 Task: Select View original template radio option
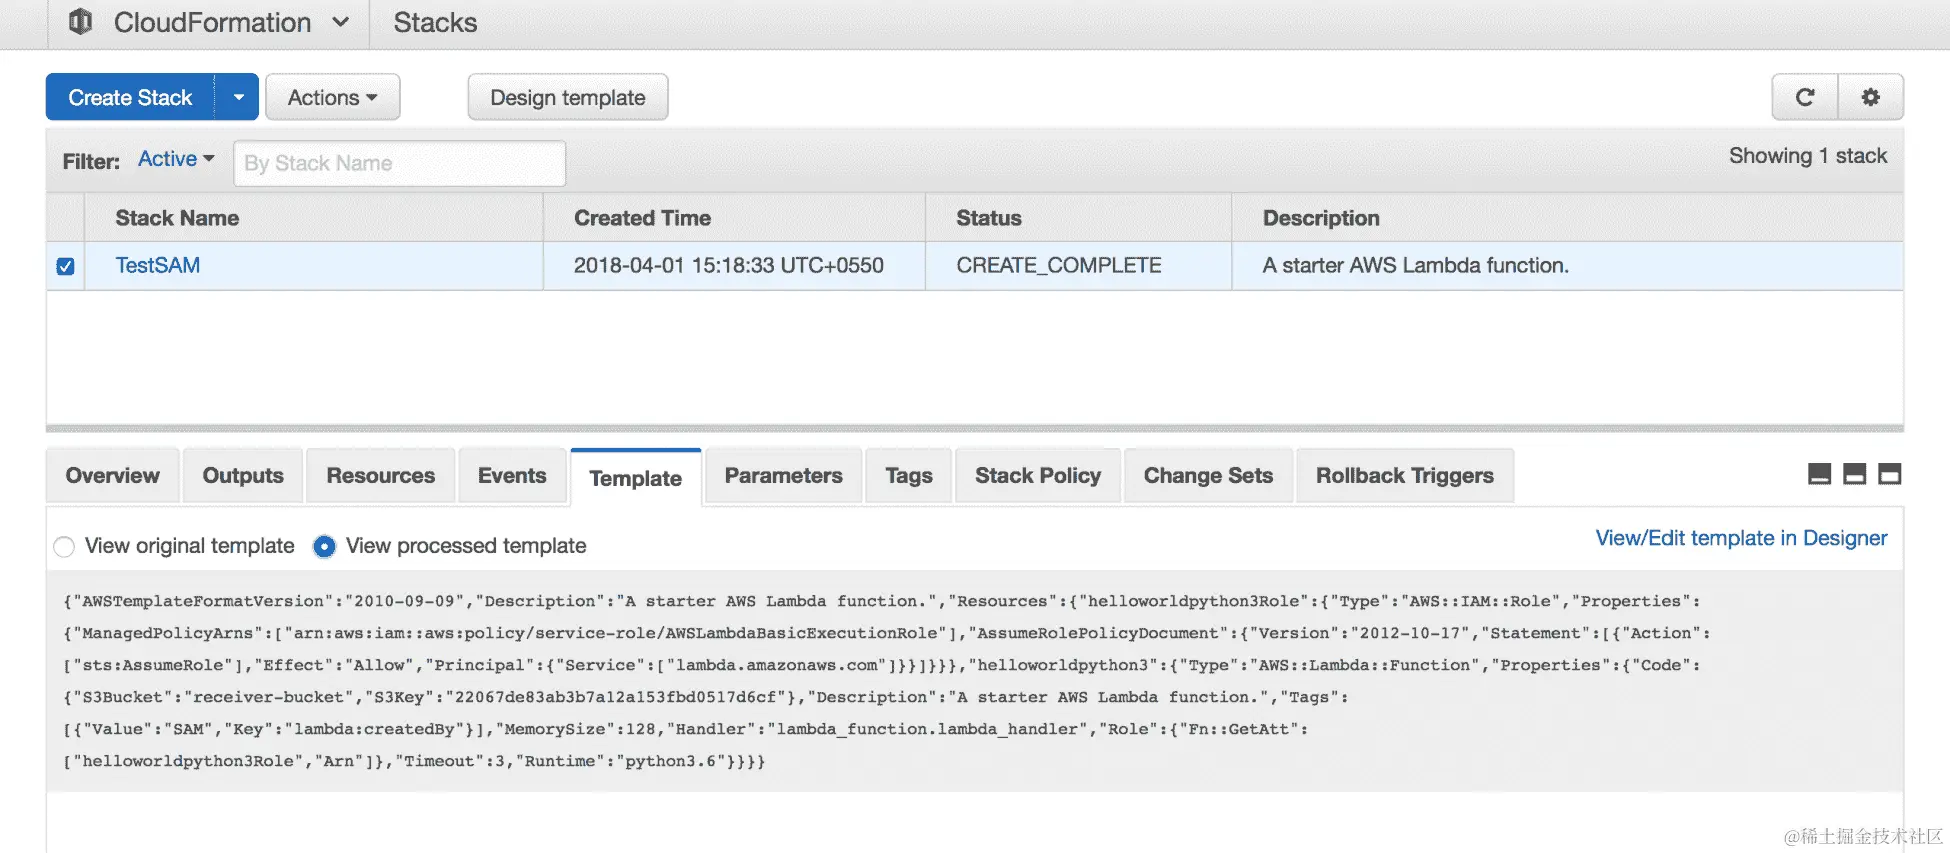(64, 547)
